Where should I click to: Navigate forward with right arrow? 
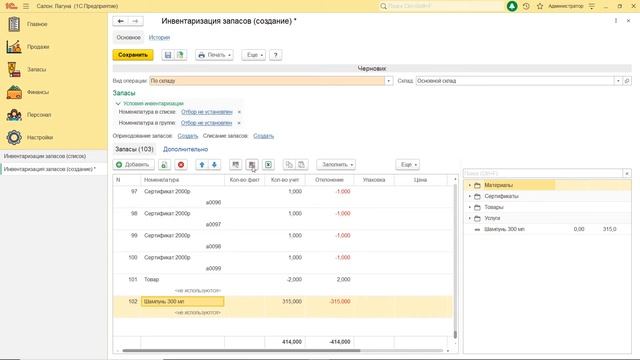pyautogui.click(x=135, y=21)
